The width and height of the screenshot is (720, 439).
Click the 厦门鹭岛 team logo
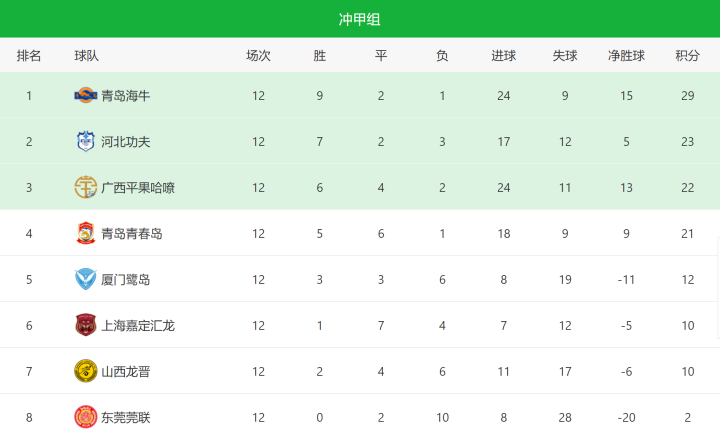(x=86, y=280)
